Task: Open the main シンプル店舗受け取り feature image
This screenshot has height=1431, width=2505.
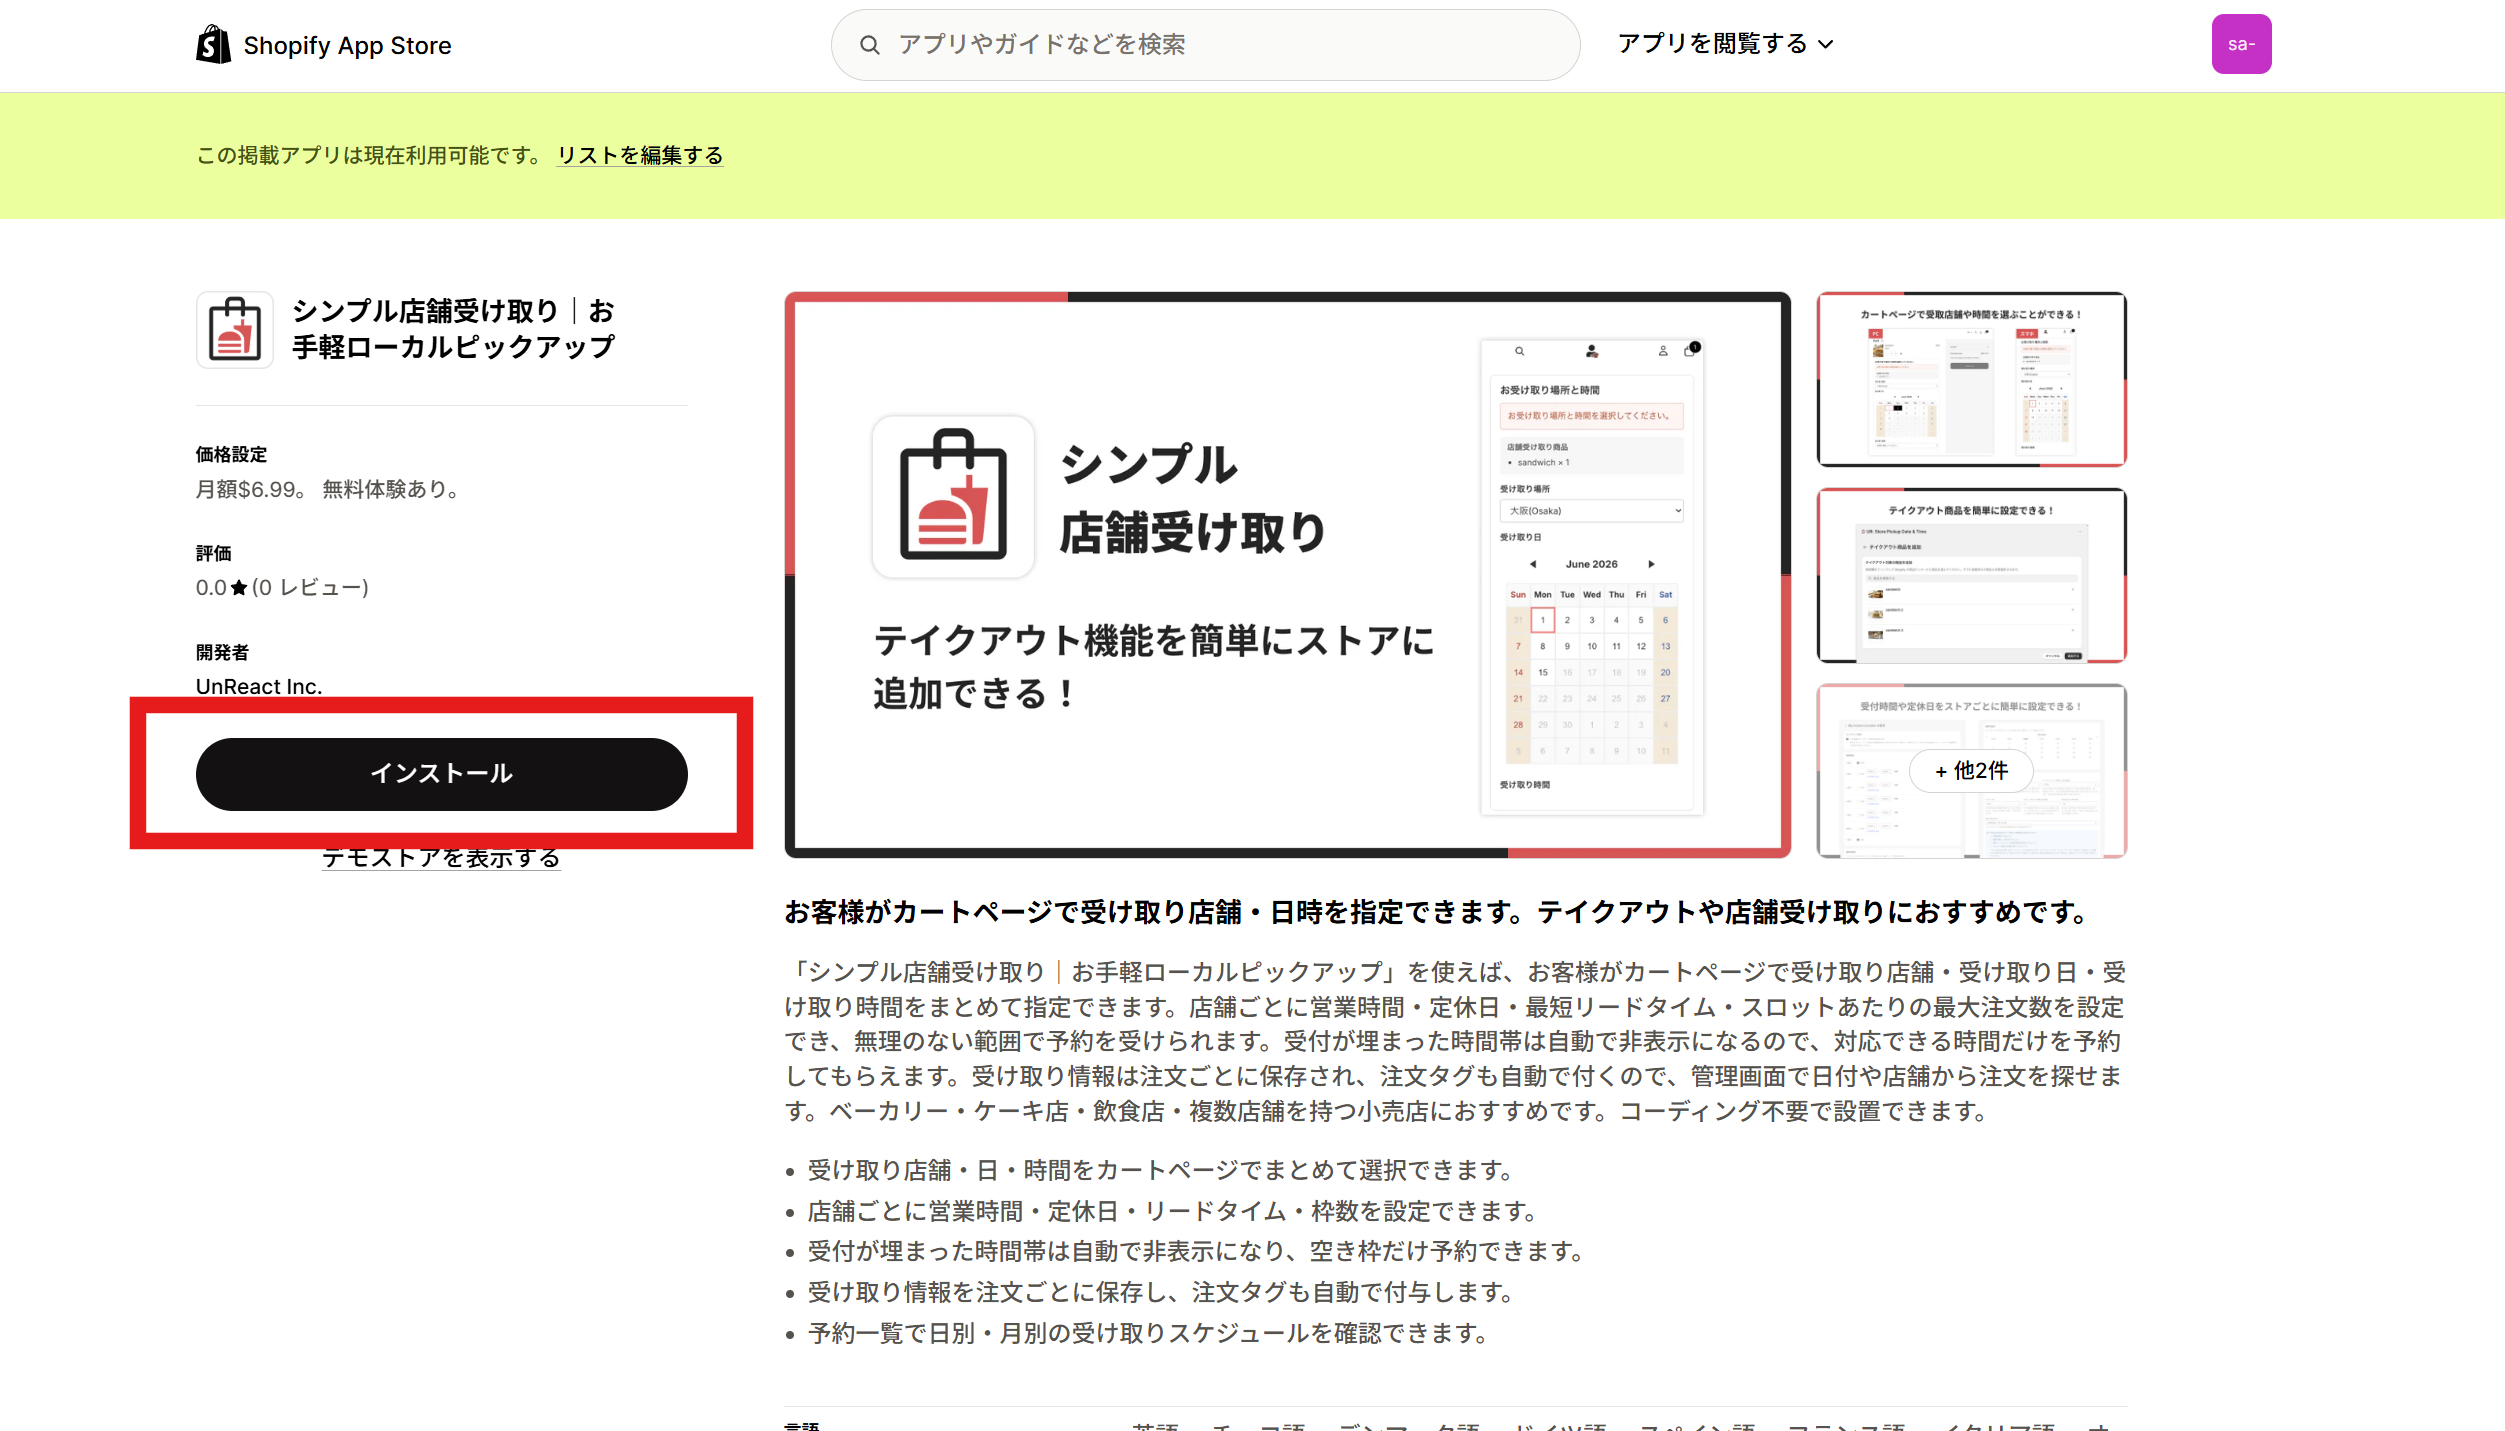Action: [x=1287, y=575]
